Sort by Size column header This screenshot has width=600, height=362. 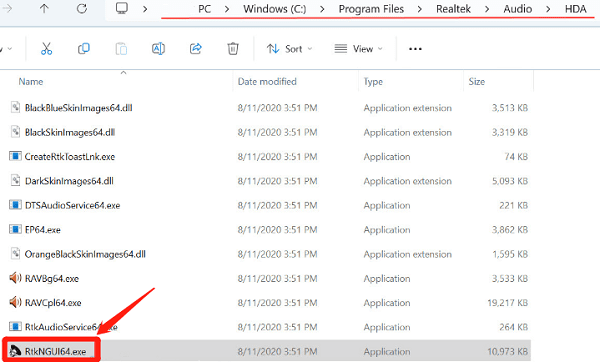click(x=477, y=82)
